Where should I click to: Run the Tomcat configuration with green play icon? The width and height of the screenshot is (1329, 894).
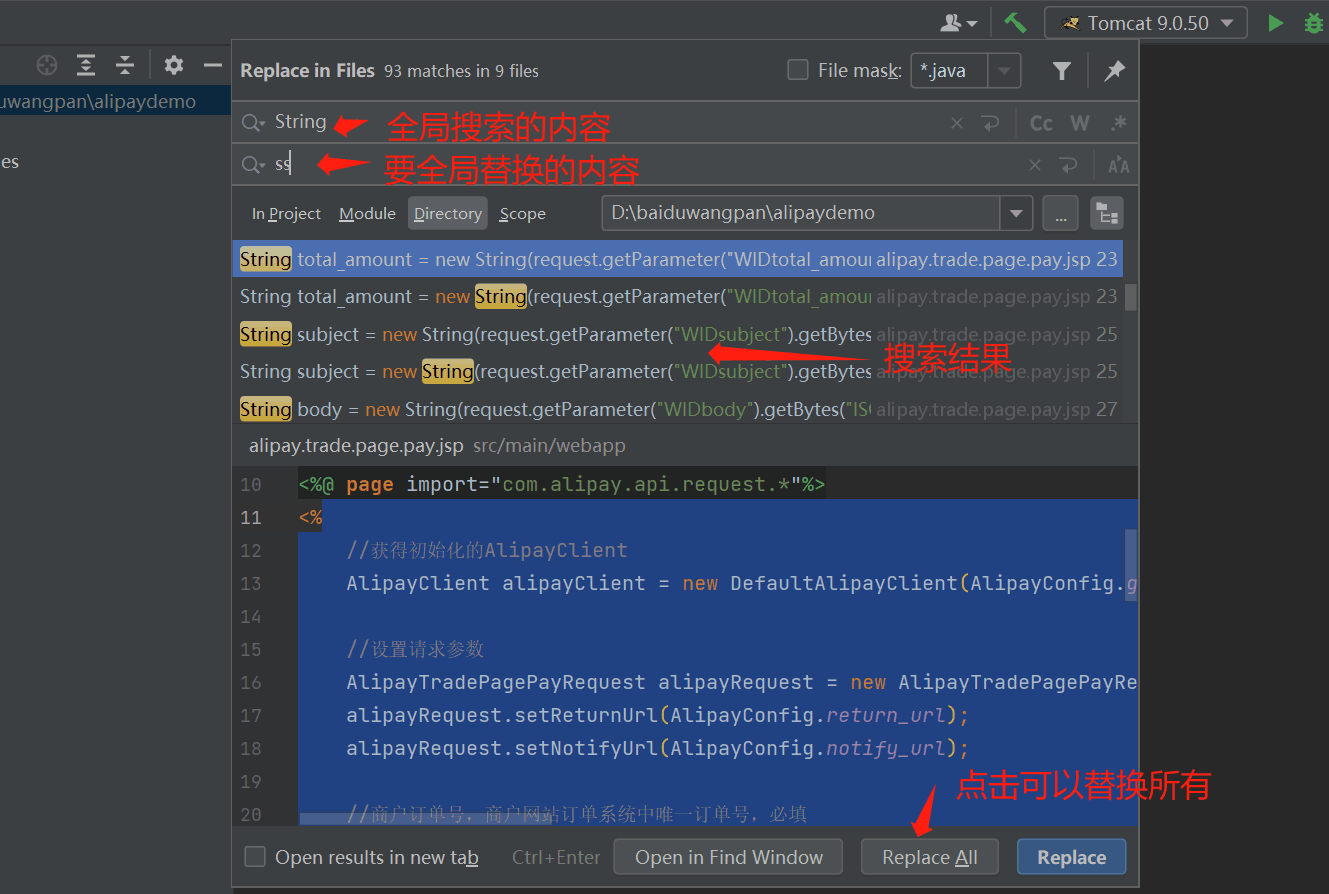pos(1275,22)
